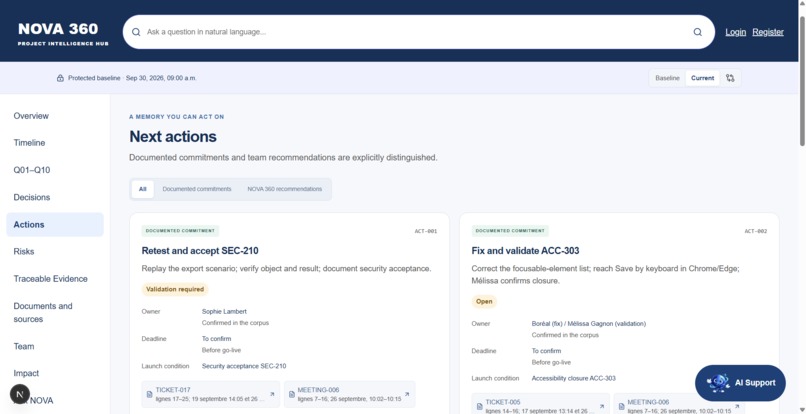Click the Validation required status badge
Viewport: 806px width, 414px height.
175,290
